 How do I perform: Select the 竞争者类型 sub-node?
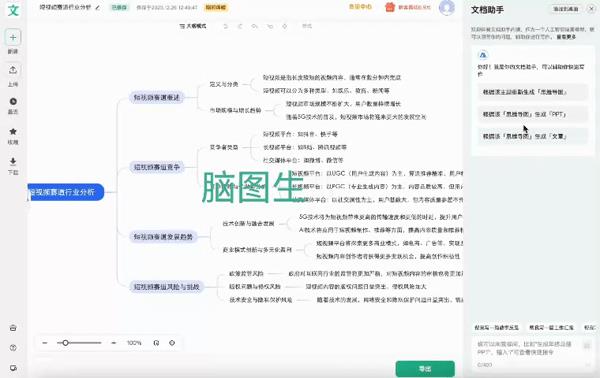point(224,147)
